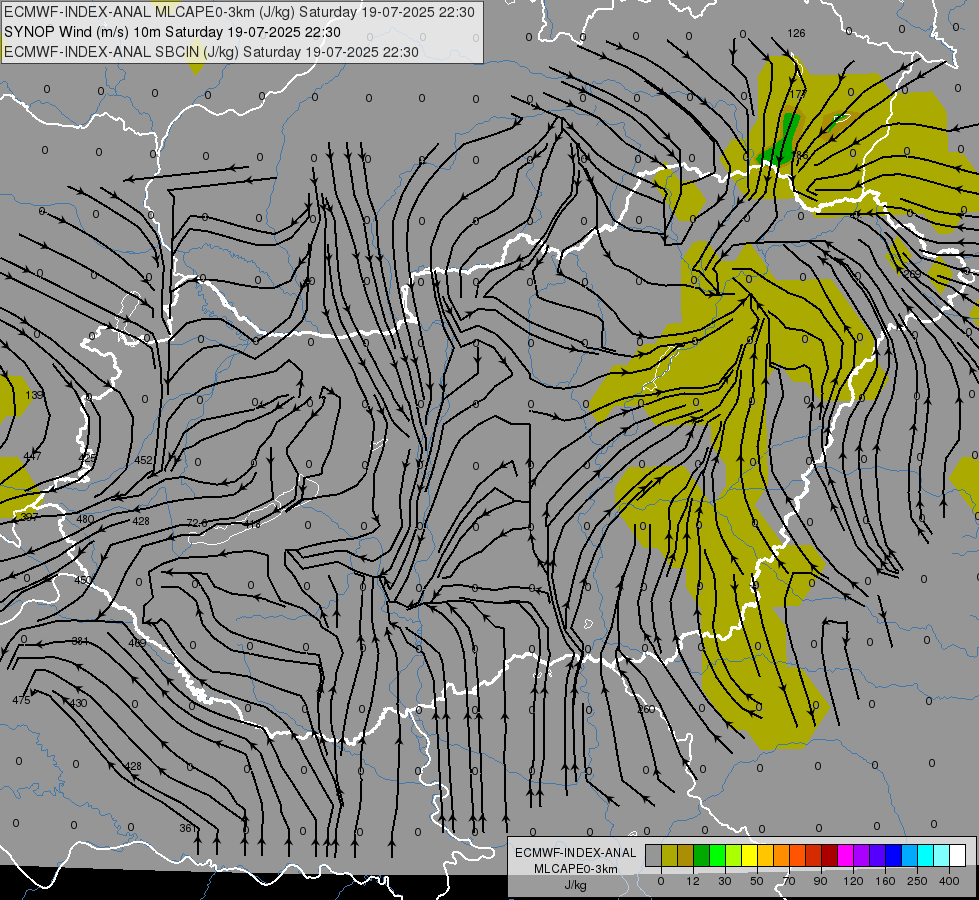This screenshot has height=900, width=979.
Task: Pick the lime yellow-green legend swatch
Action: click(x=734, y=855)
